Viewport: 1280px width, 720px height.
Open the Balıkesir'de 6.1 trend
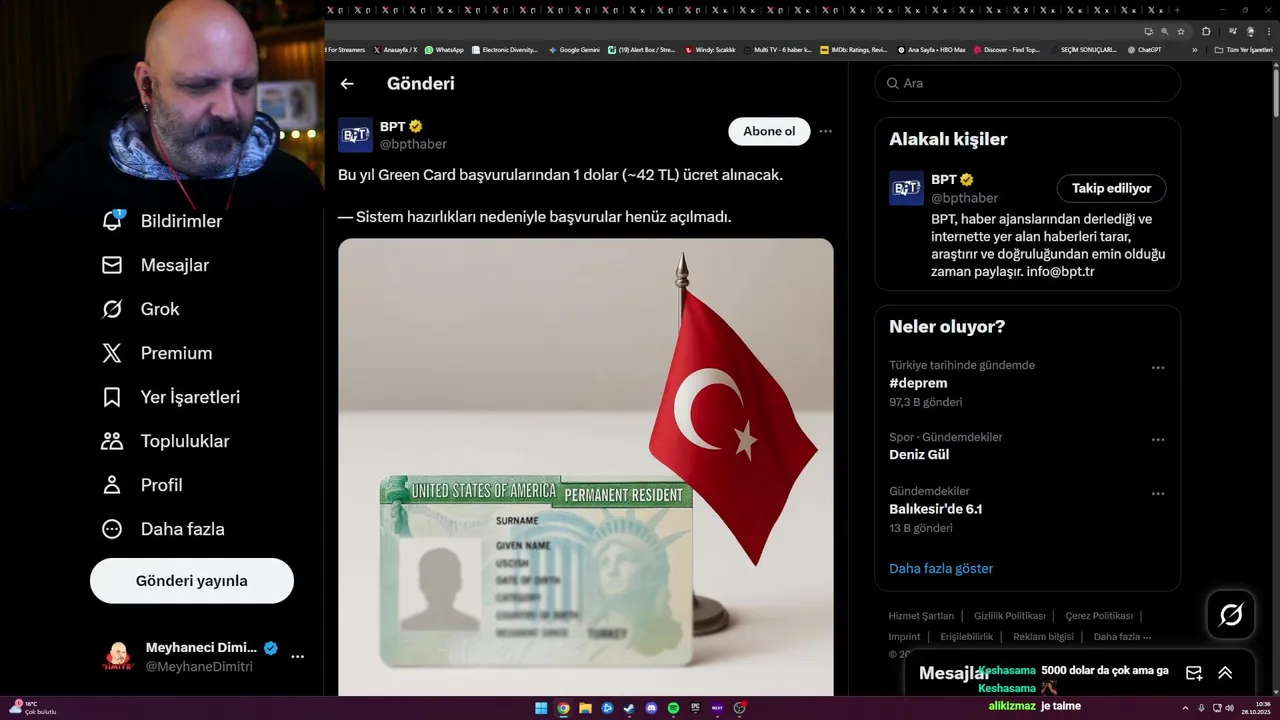tap(936, 509)
